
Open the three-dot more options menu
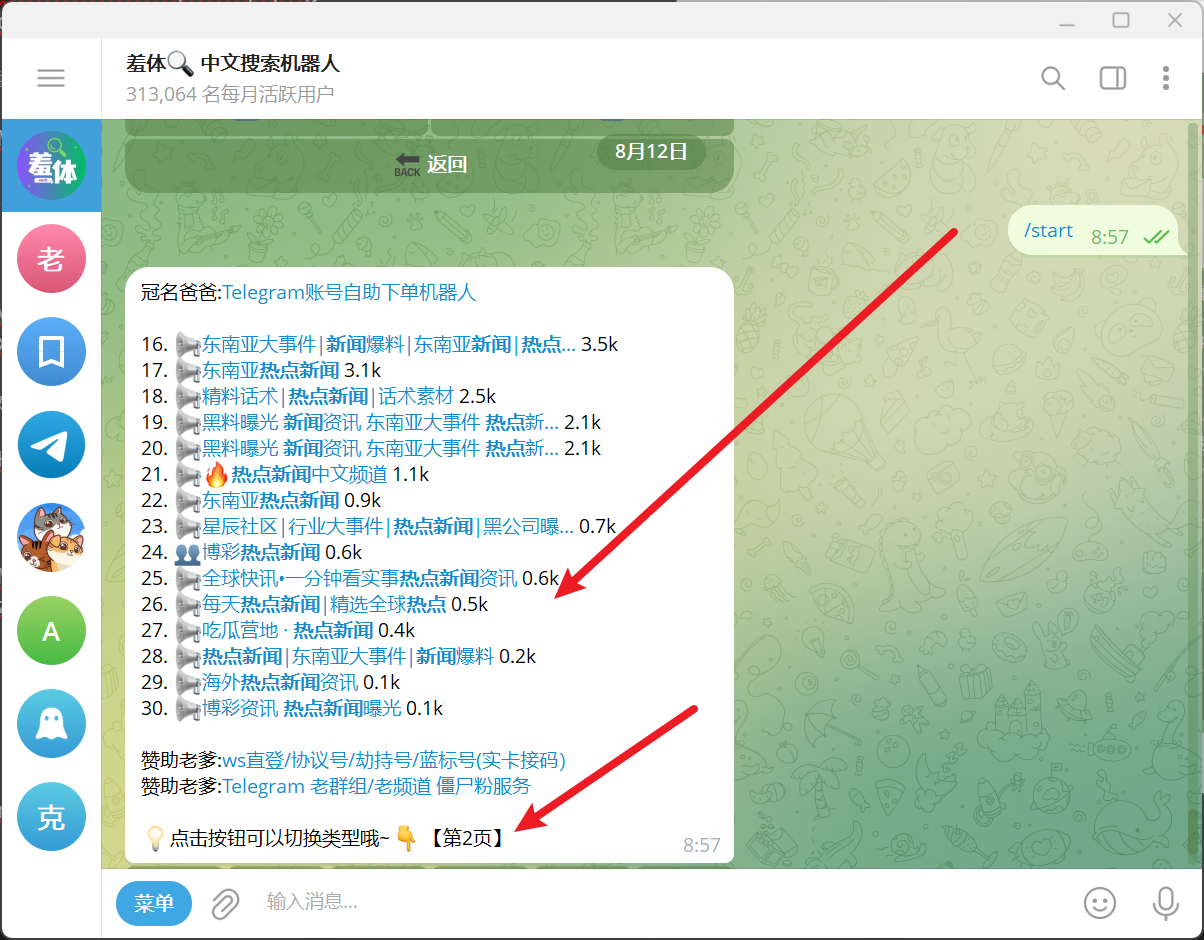point(1165,78)
